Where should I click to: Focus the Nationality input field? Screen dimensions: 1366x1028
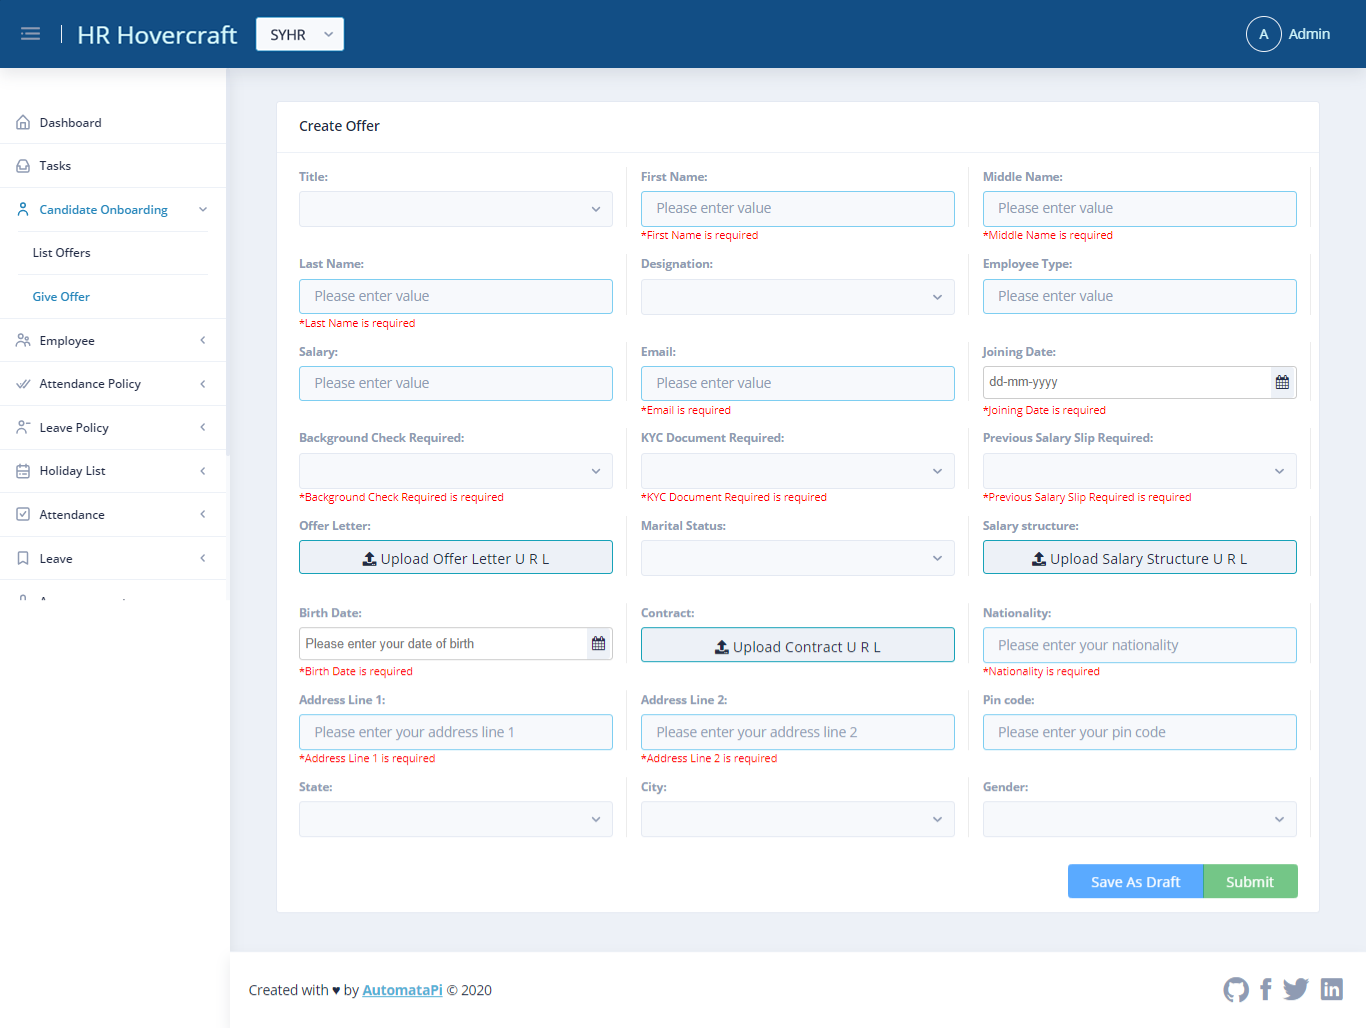(x=1140, y=645)
